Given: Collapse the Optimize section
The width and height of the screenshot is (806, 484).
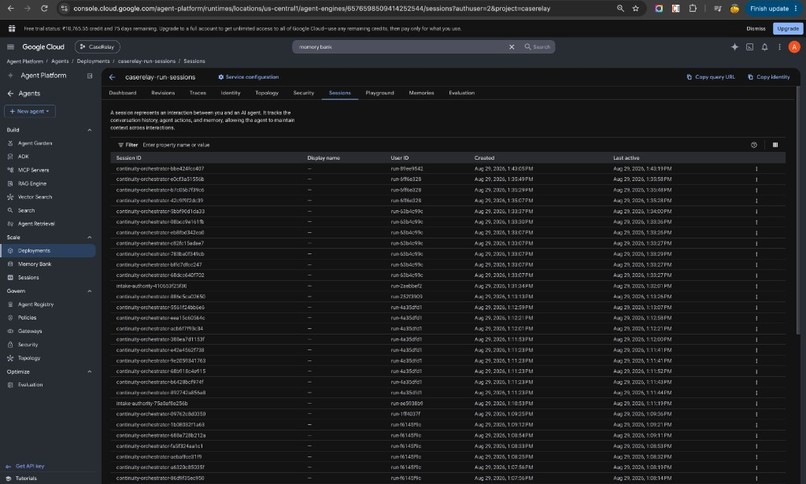Looking at the screenshot, I should coord(89,372).
